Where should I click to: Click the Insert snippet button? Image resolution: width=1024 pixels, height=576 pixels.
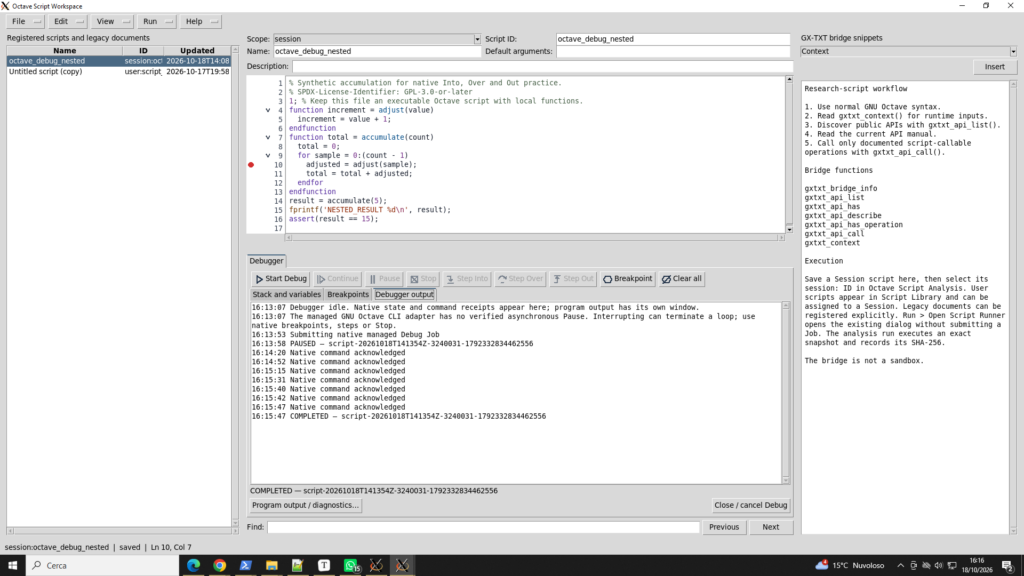994,67
